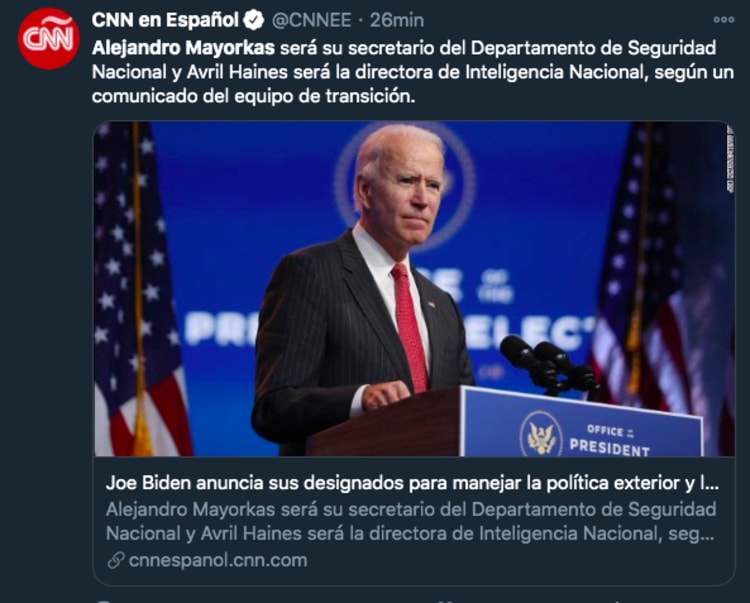Open the 26min timestamp link
The width and height of the screenshot is (750, 603).
point(397,20)
